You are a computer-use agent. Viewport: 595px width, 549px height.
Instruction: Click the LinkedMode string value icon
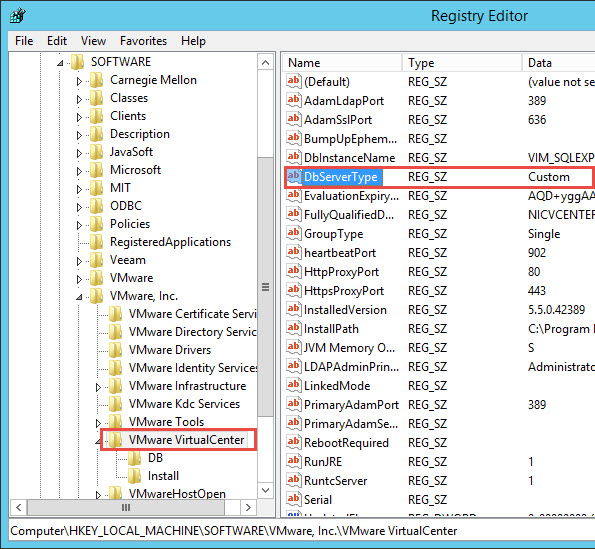[294, 385]
